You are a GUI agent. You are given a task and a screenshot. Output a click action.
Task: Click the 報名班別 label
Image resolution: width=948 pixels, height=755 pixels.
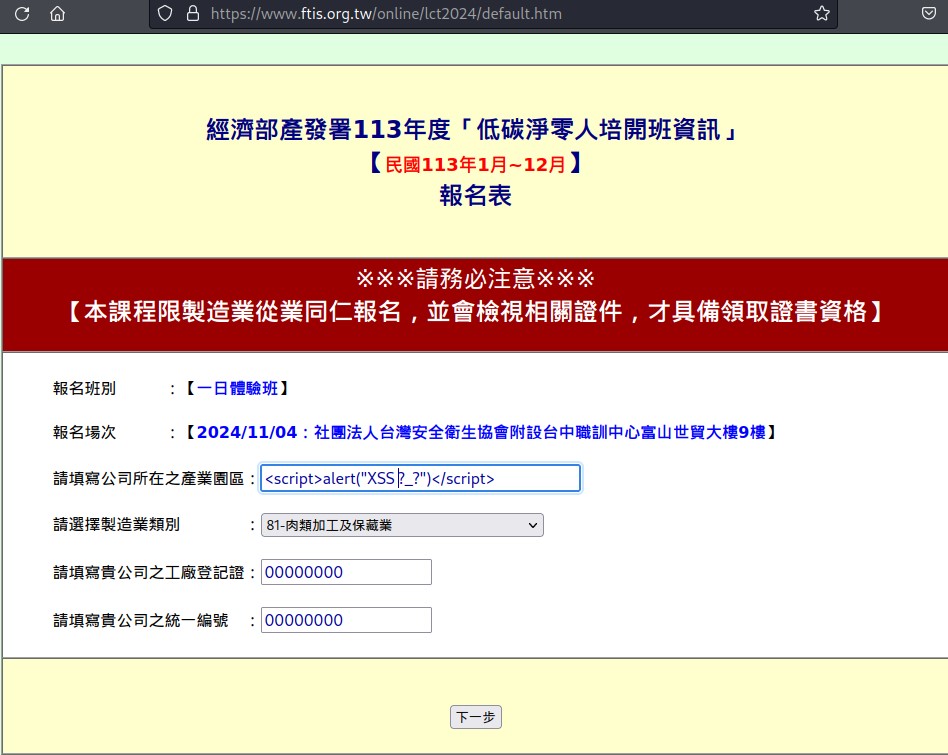click(x=84, y=388)
